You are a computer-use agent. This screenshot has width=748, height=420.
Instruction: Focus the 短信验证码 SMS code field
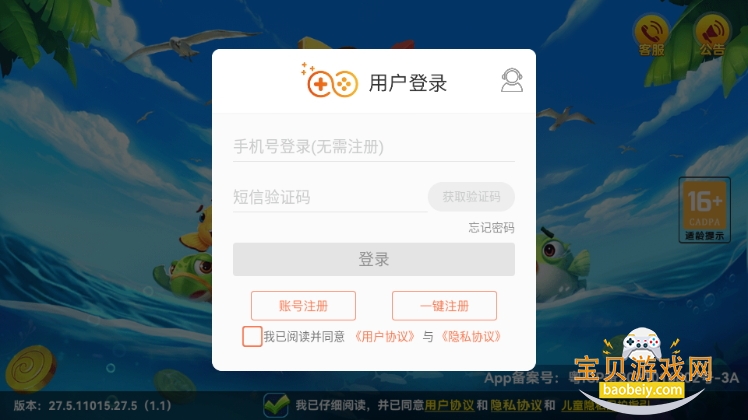coord(329,197)
